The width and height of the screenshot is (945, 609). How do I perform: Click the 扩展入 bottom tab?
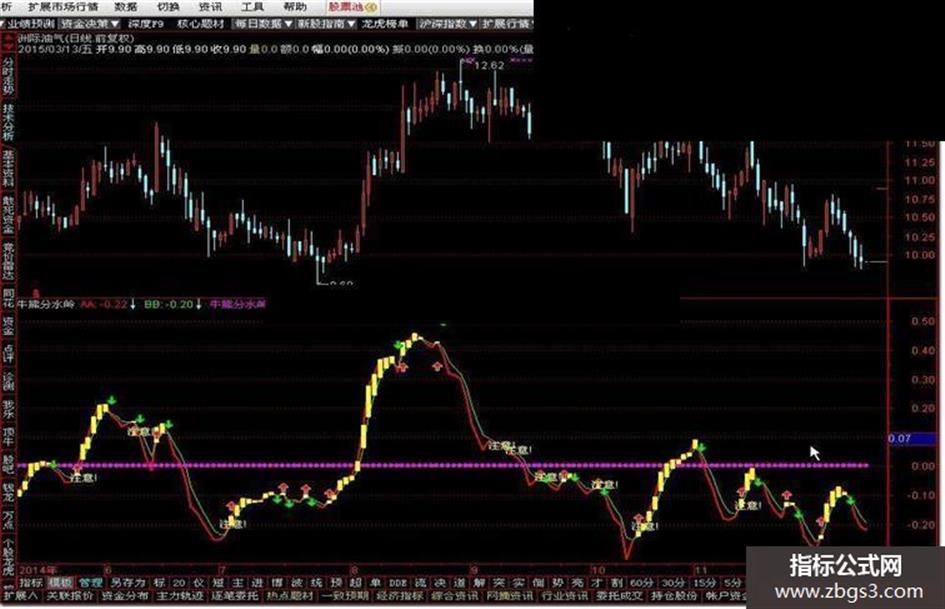coord(20,596)
